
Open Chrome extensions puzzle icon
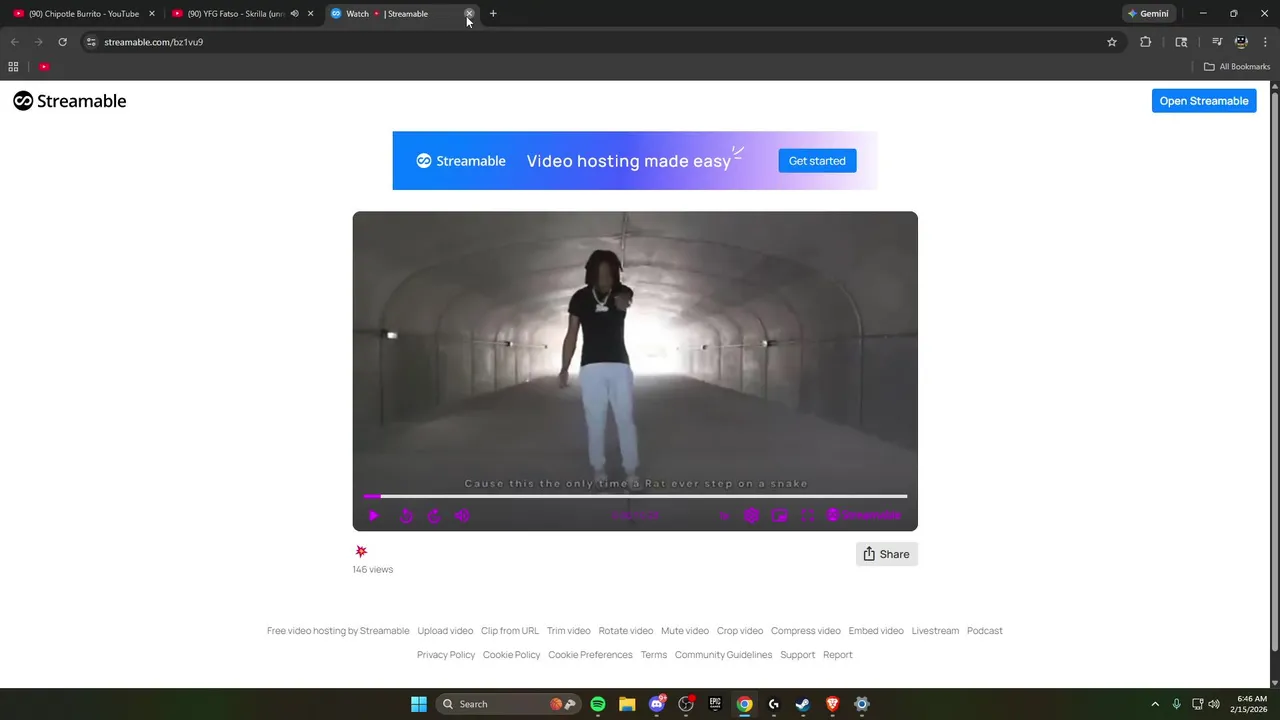(x=1146, y=42)
